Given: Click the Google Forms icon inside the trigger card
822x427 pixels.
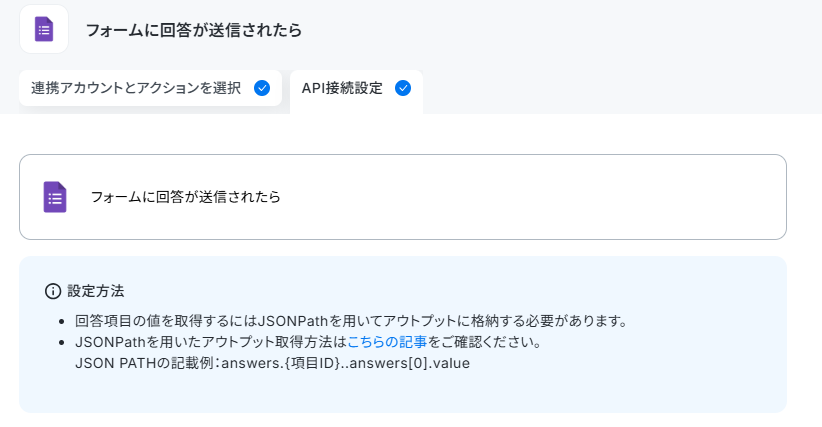Looking at the screenshot, I should (x=55, y=197).
